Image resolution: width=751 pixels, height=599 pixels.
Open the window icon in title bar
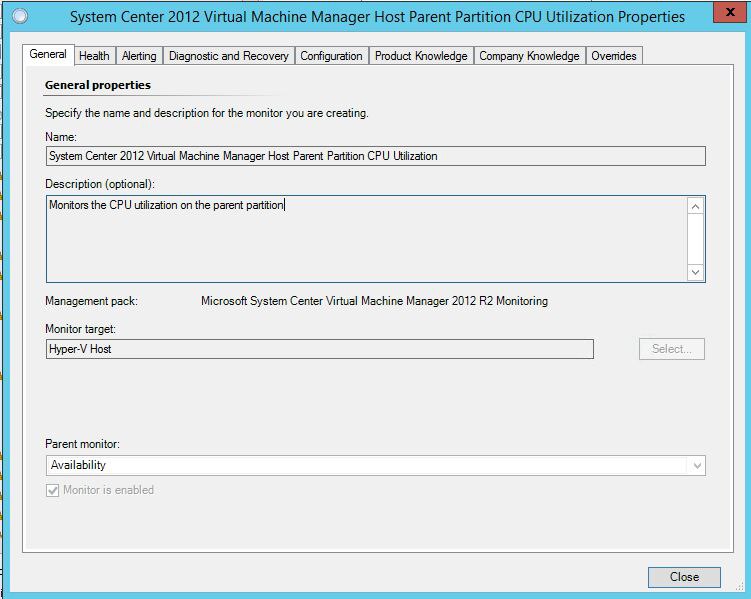[20, 16]
